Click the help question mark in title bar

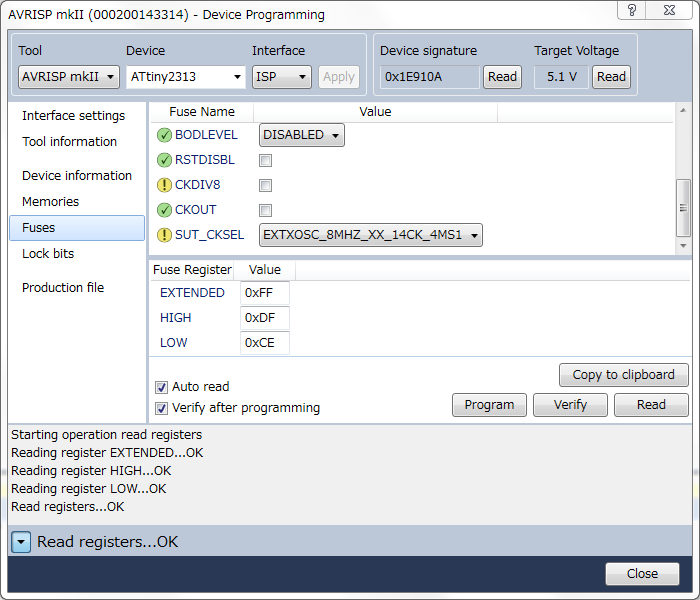tap(632, 10)
